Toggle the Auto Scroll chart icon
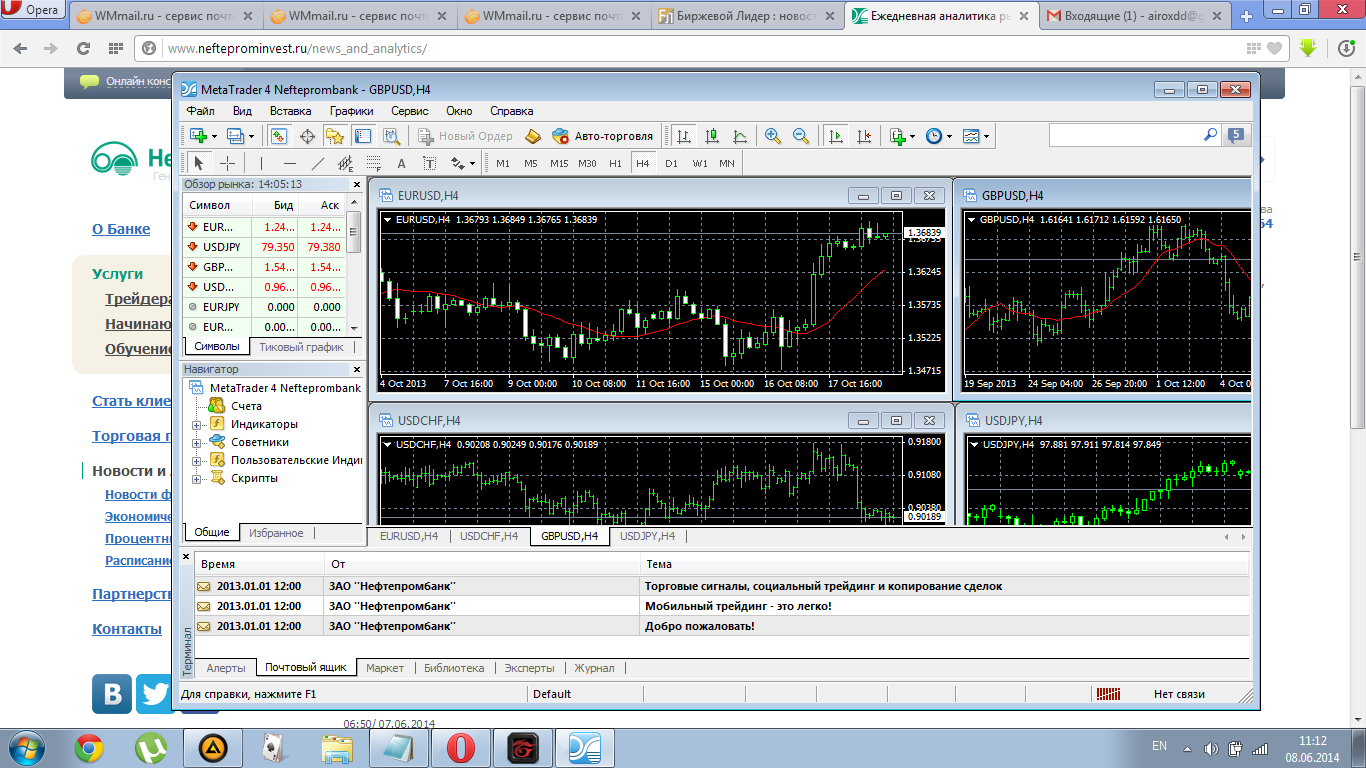 pos(836,136)
